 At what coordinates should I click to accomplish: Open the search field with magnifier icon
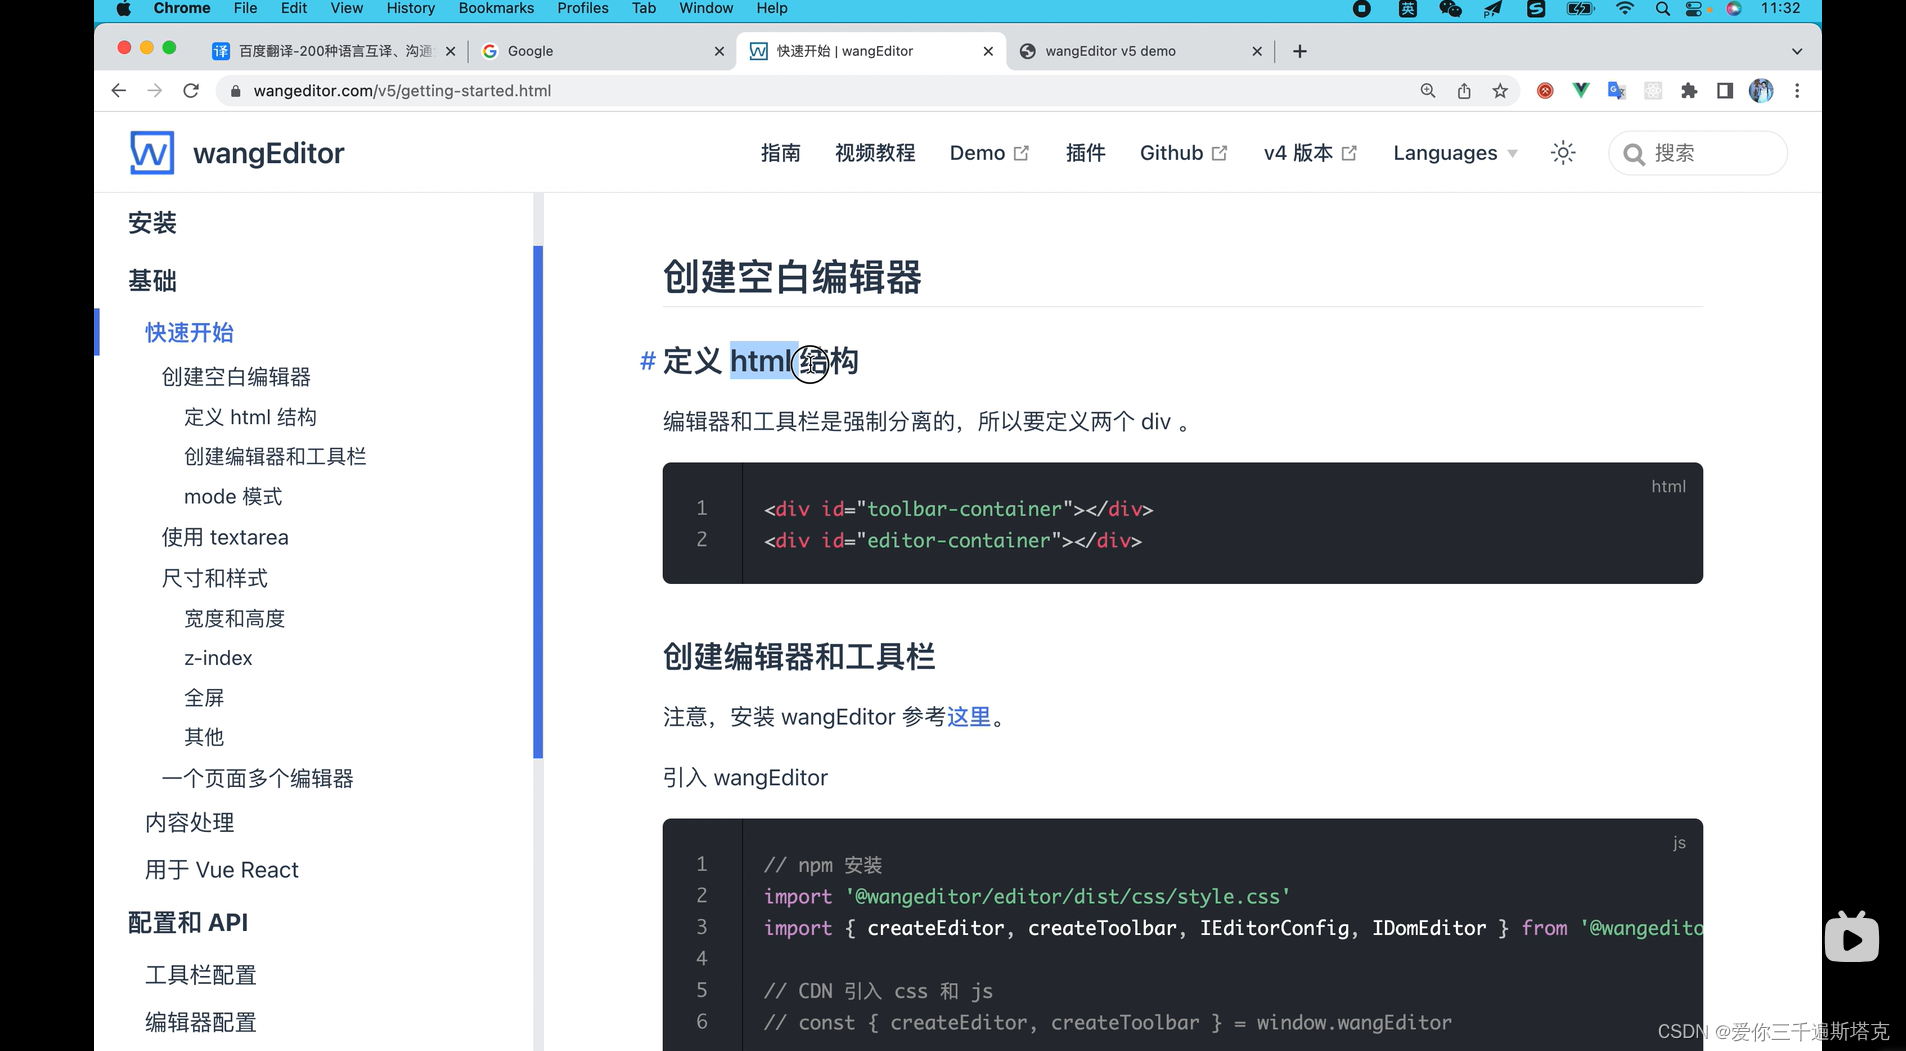click(1697, 152)
